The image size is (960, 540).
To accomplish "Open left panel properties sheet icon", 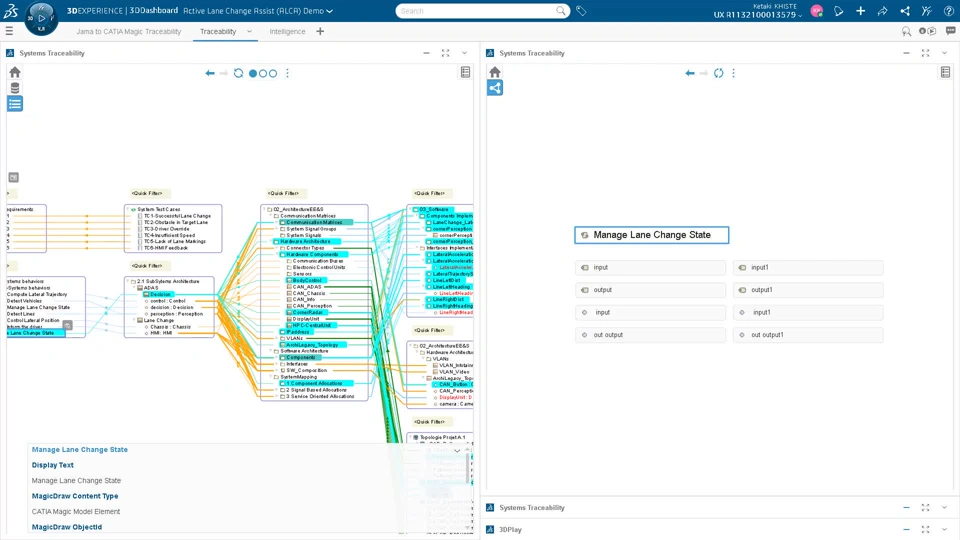I will point(465,72).
